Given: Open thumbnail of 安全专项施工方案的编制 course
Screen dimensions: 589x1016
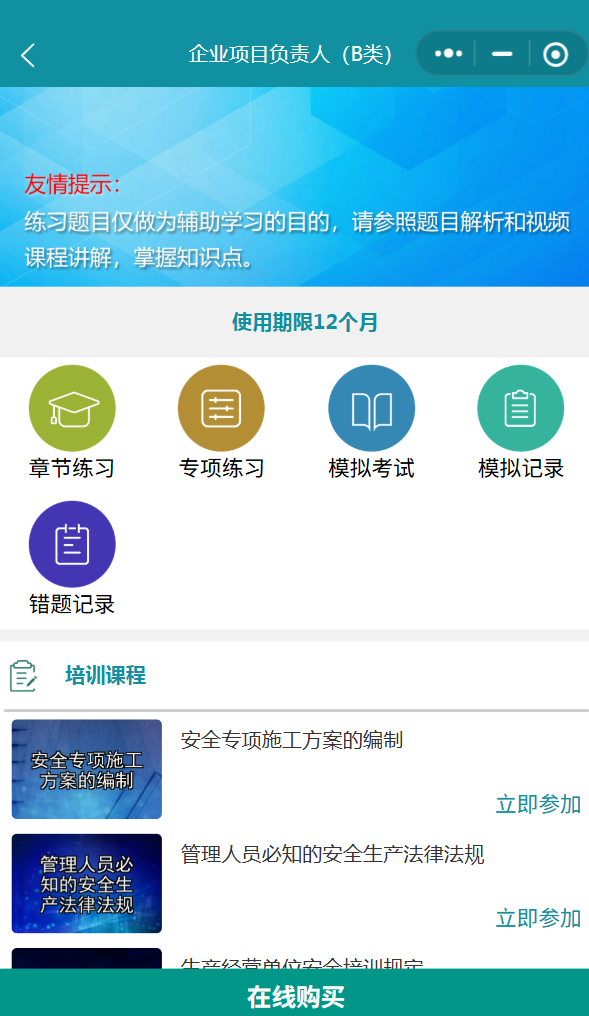Looking at the screenshot, I should (87, 769).
